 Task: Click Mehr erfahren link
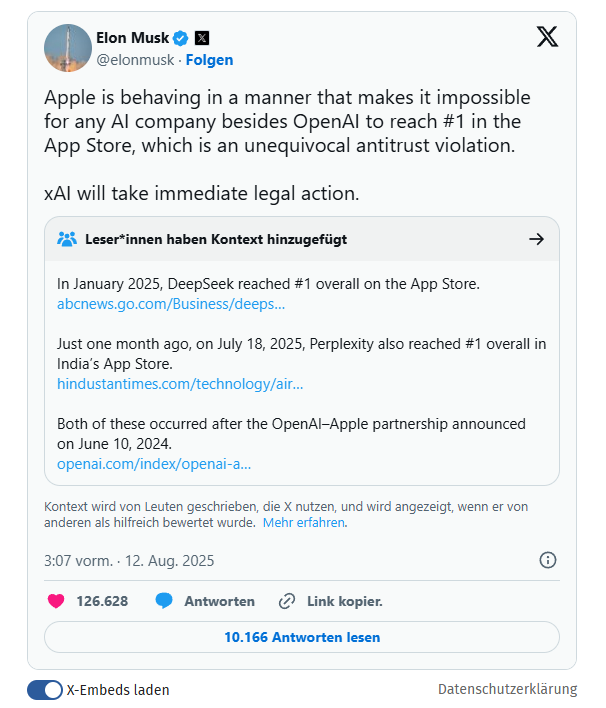coord(304,522)
